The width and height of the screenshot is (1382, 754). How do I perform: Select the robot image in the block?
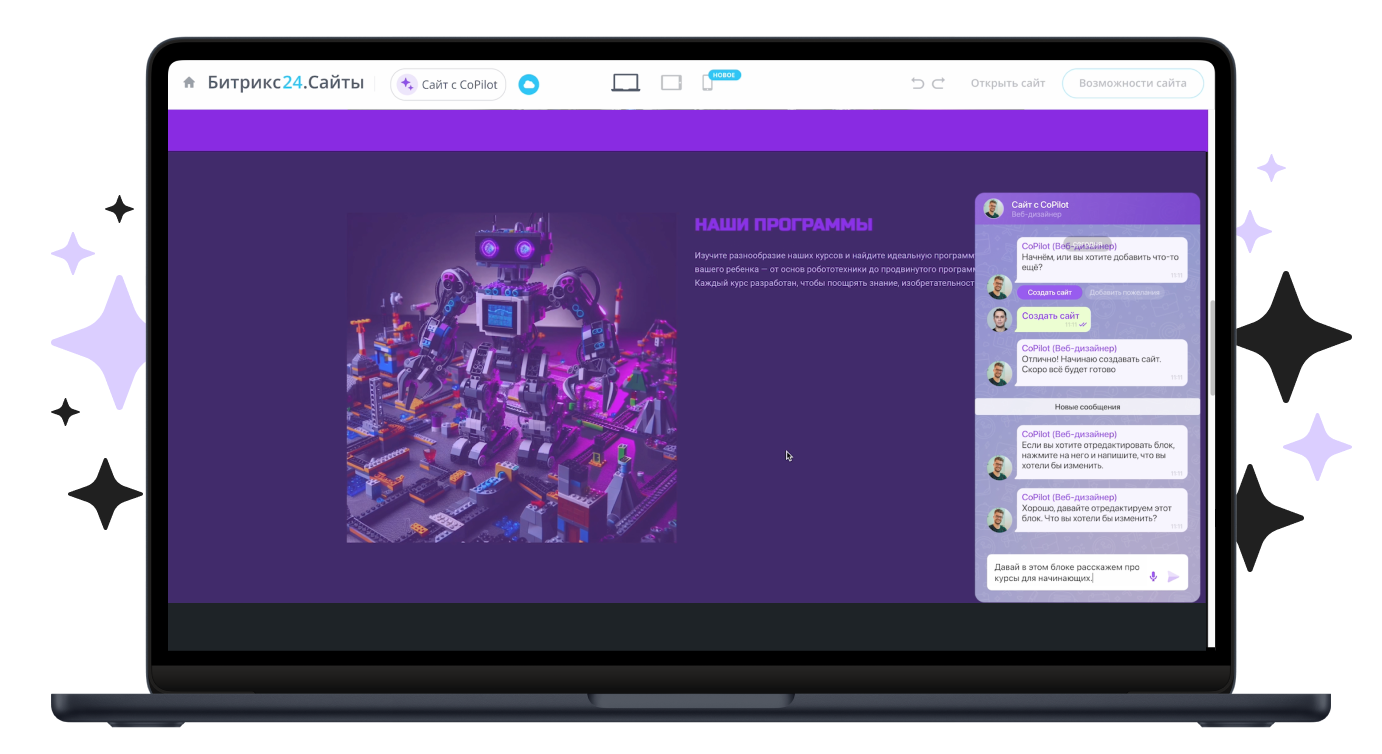tap(511, 377)
